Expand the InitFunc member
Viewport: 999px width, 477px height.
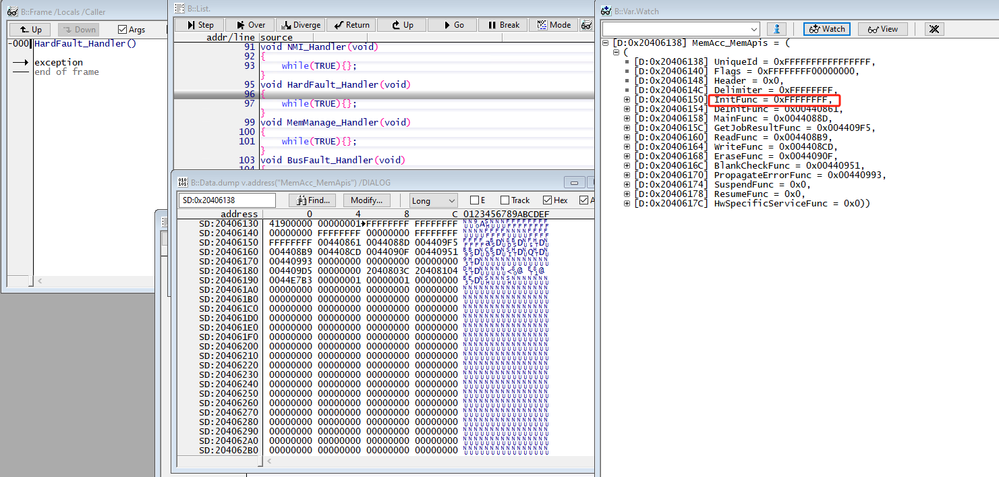(627, 100)
